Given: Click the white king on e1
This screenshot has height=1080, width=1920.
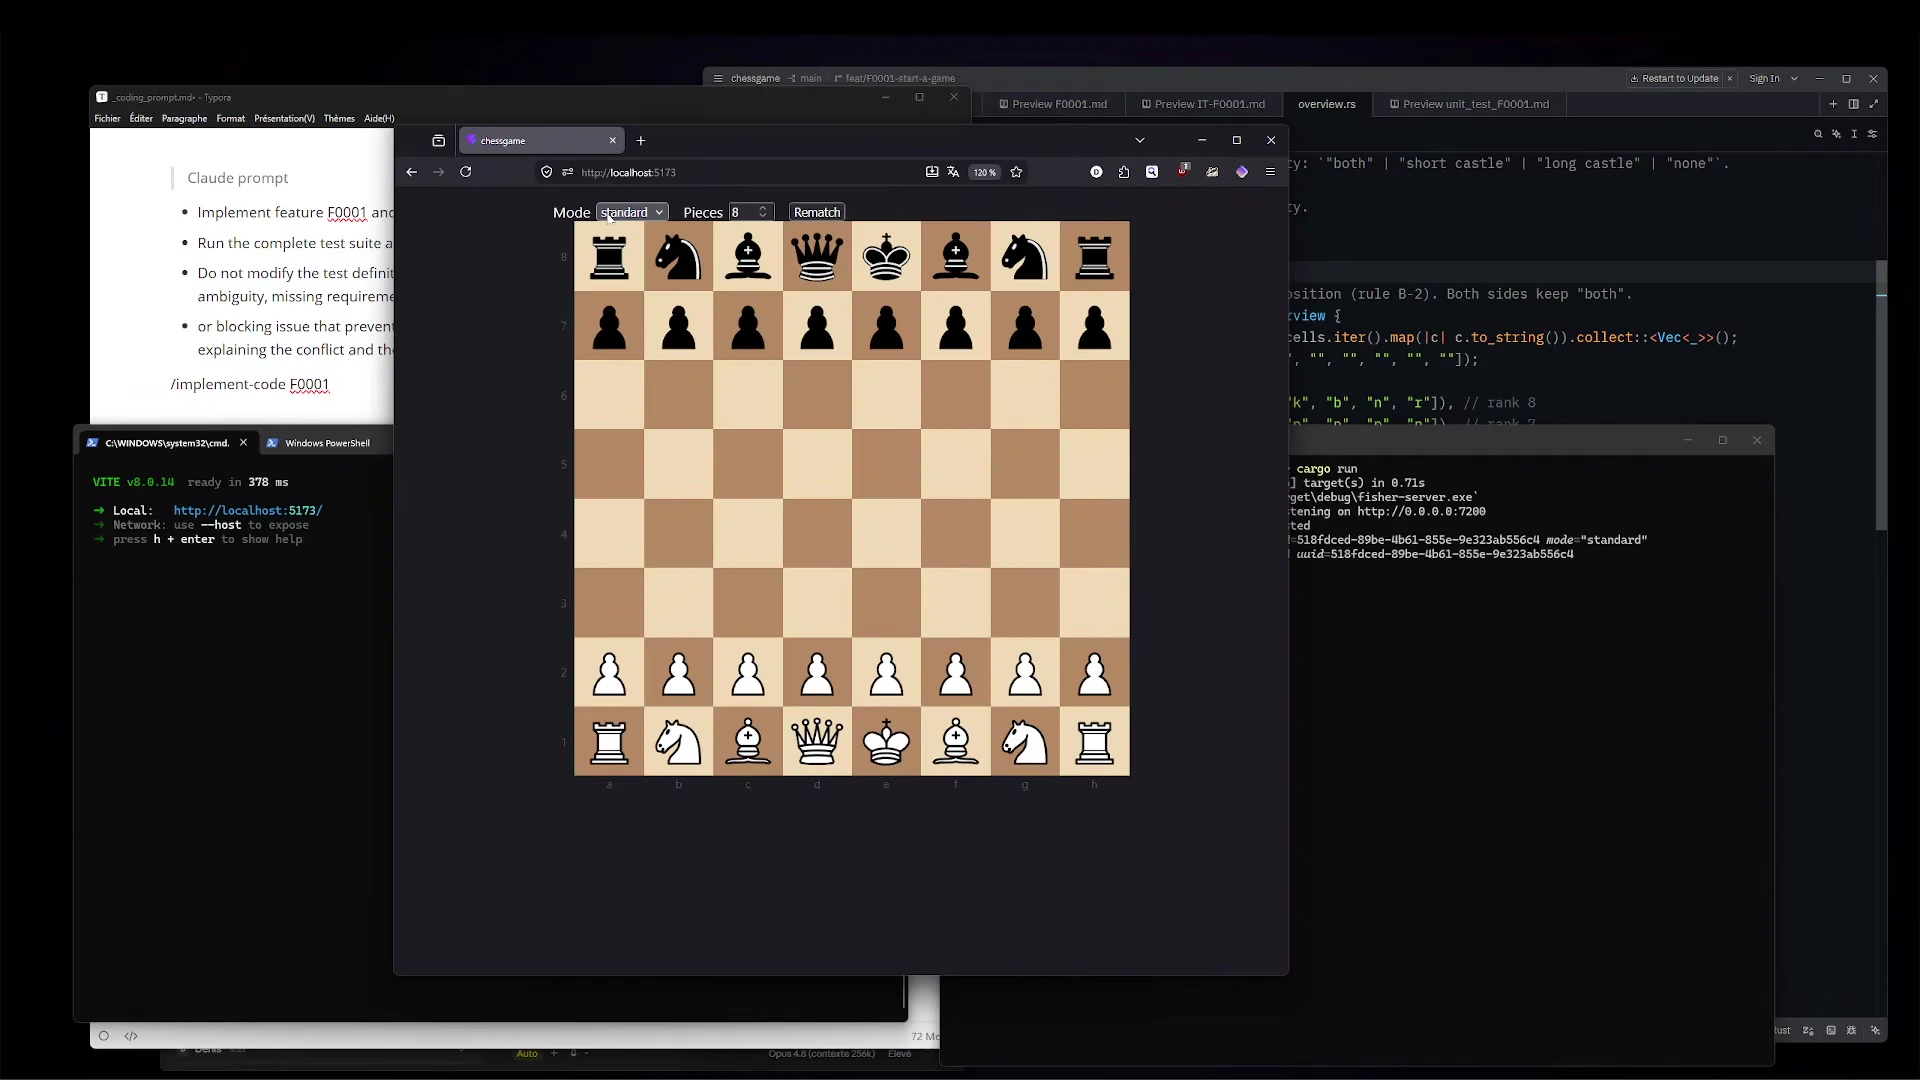Looking at the screenshot, I should [886, 742].
